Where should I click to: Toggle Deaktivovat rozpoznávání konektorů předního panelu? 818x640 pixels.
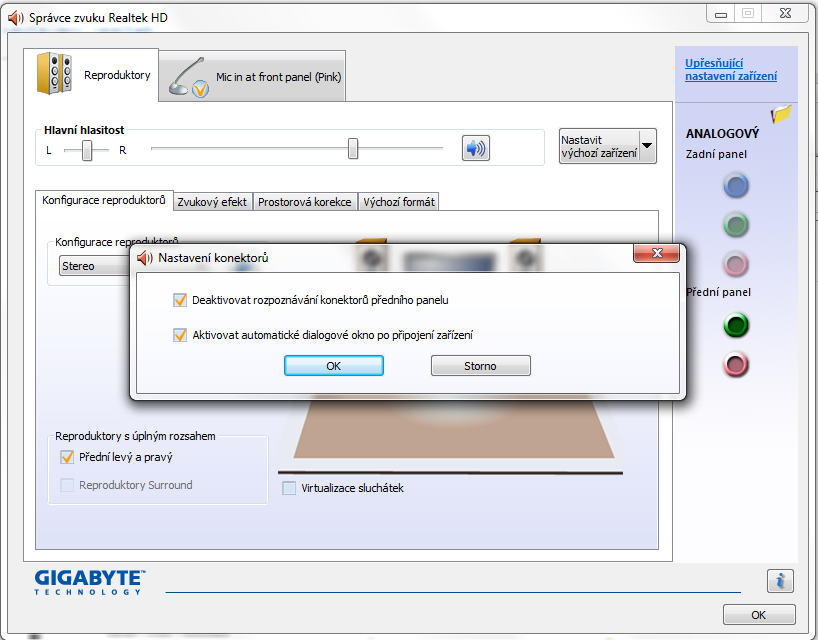tap(180, 300)
